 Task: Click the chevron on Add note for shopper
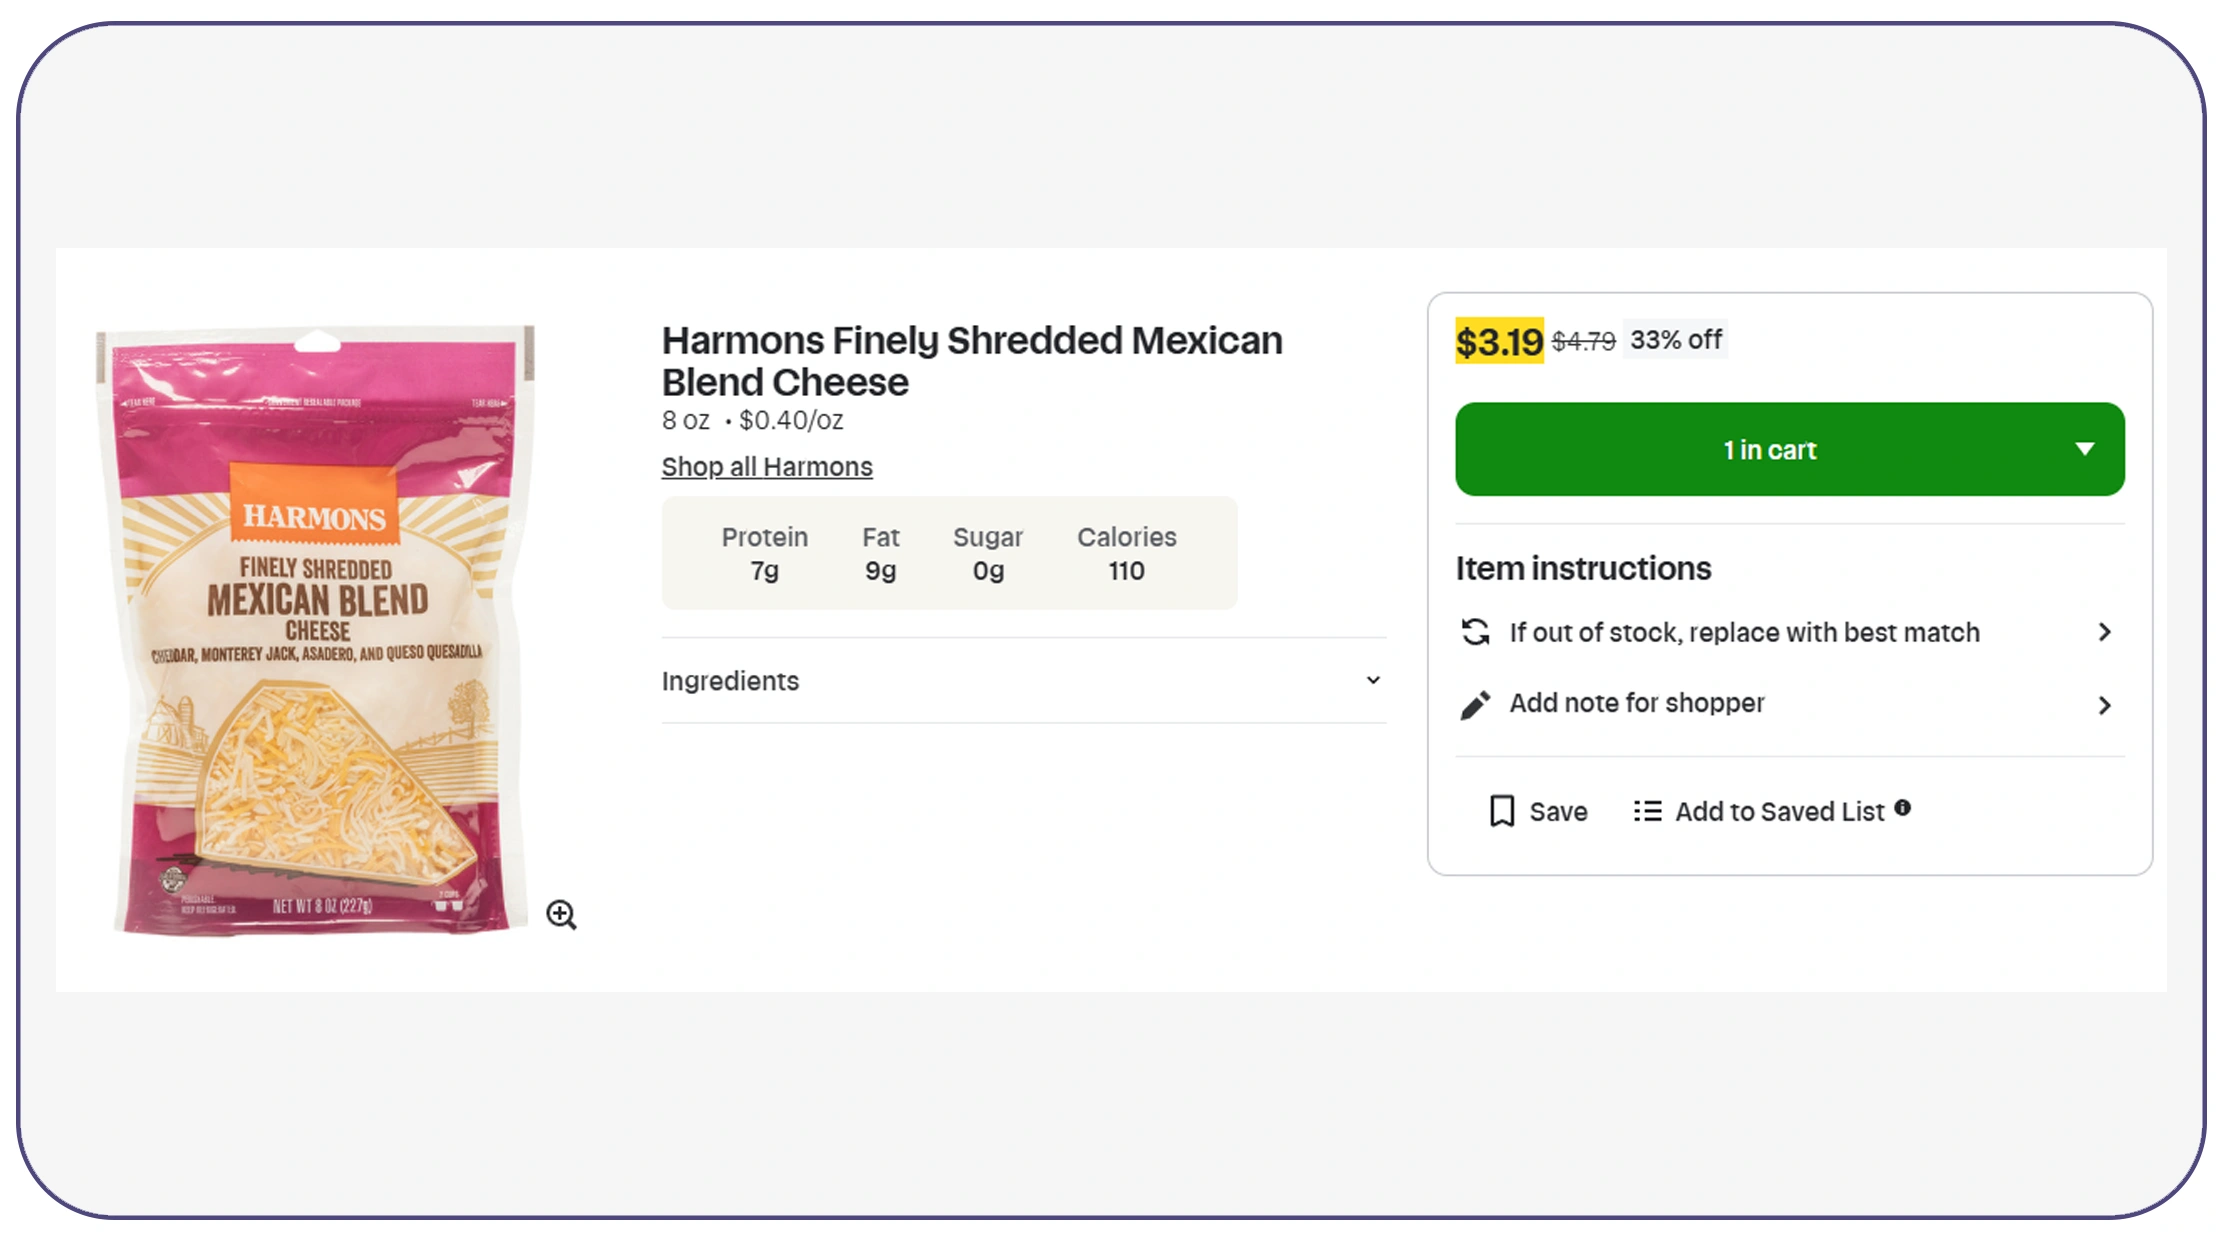2106,705
